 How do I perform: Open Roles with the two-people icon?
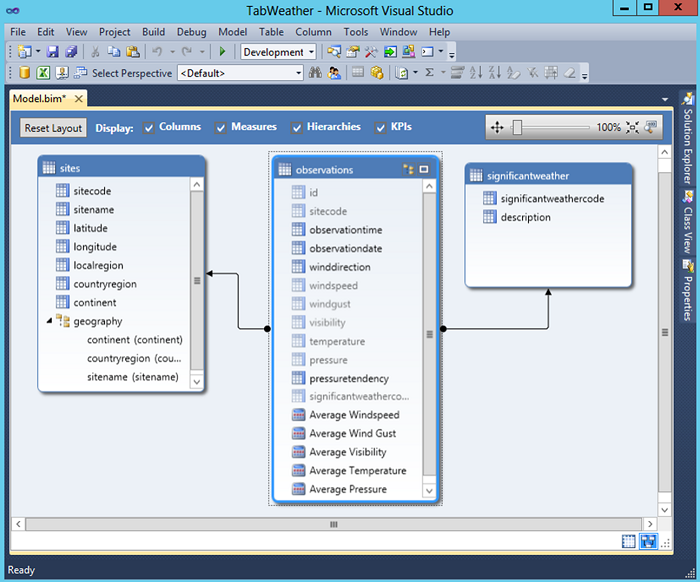pos(334,72)
